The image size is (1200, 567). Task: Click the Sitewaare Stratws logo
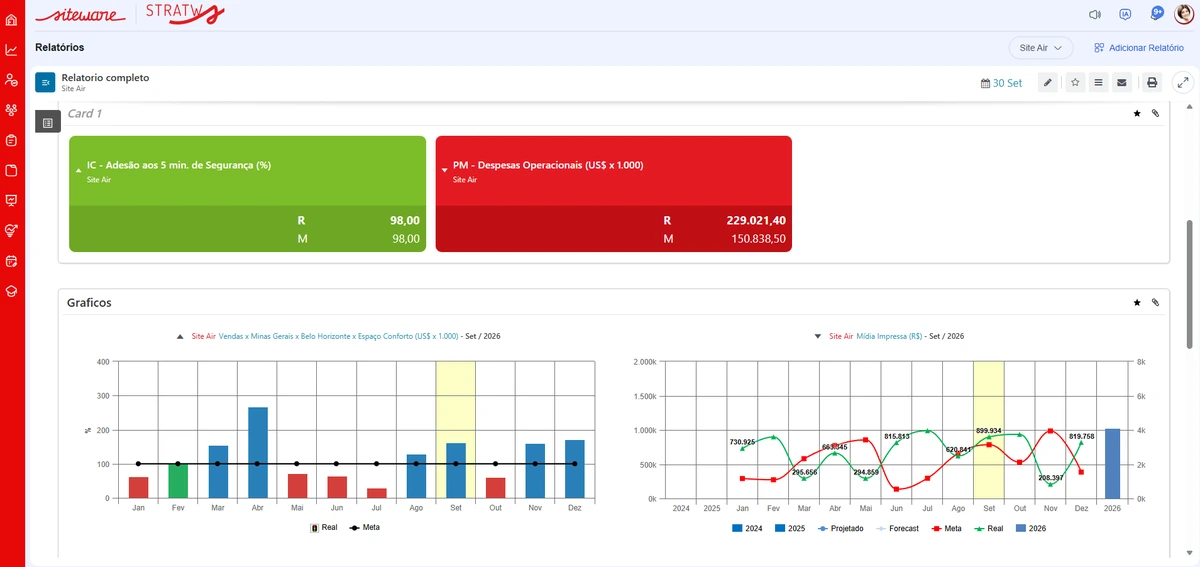click(129, 14)
